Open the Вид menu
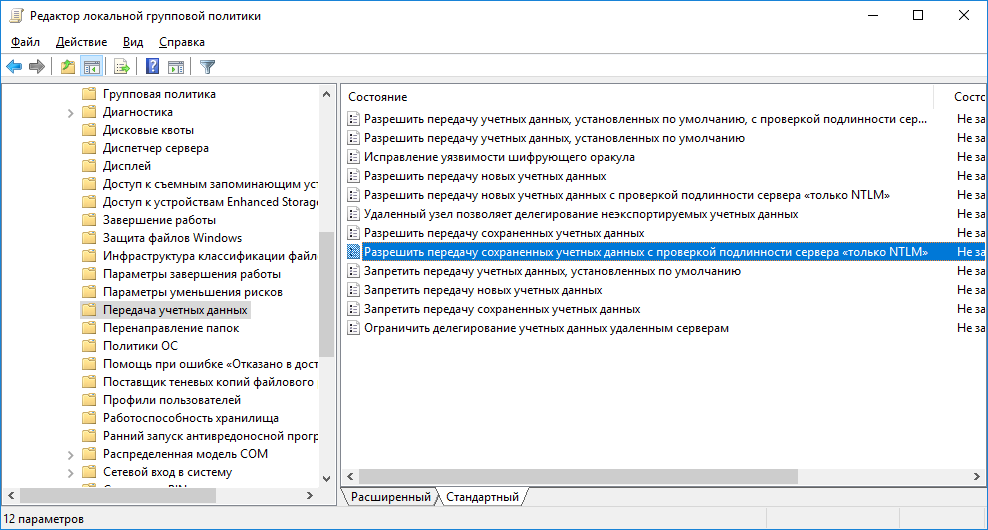 coord(133,42)
